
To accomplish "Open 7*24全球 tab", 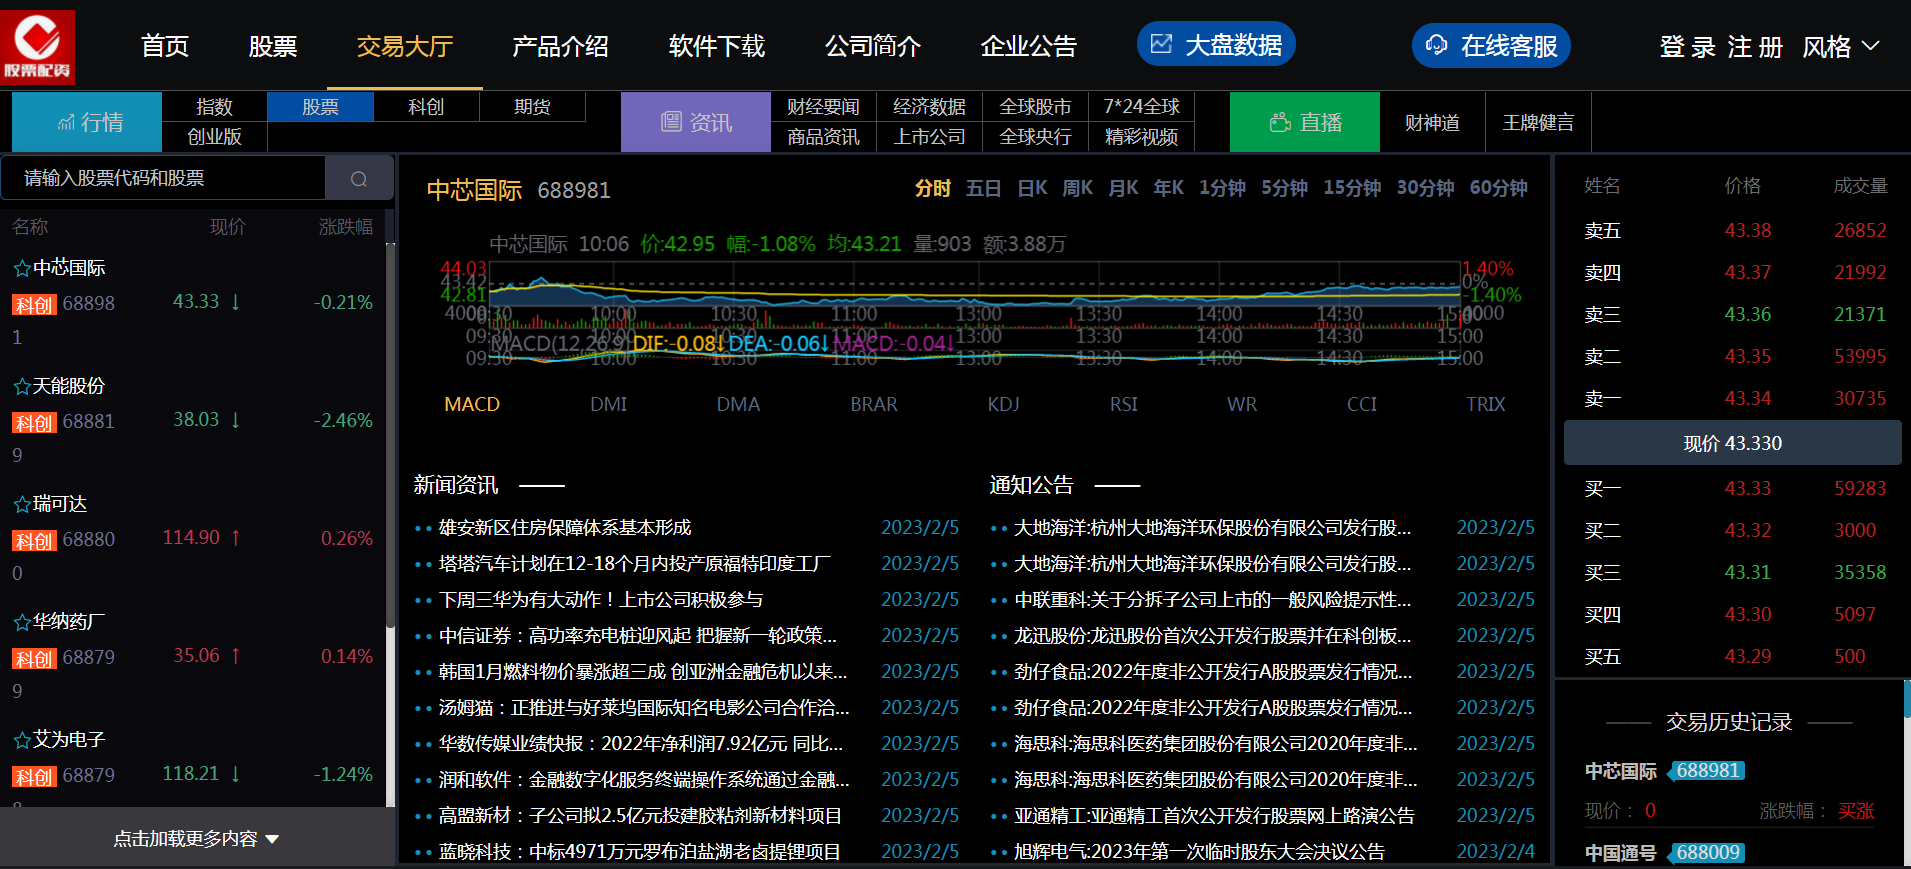I will click(1142, 107).
